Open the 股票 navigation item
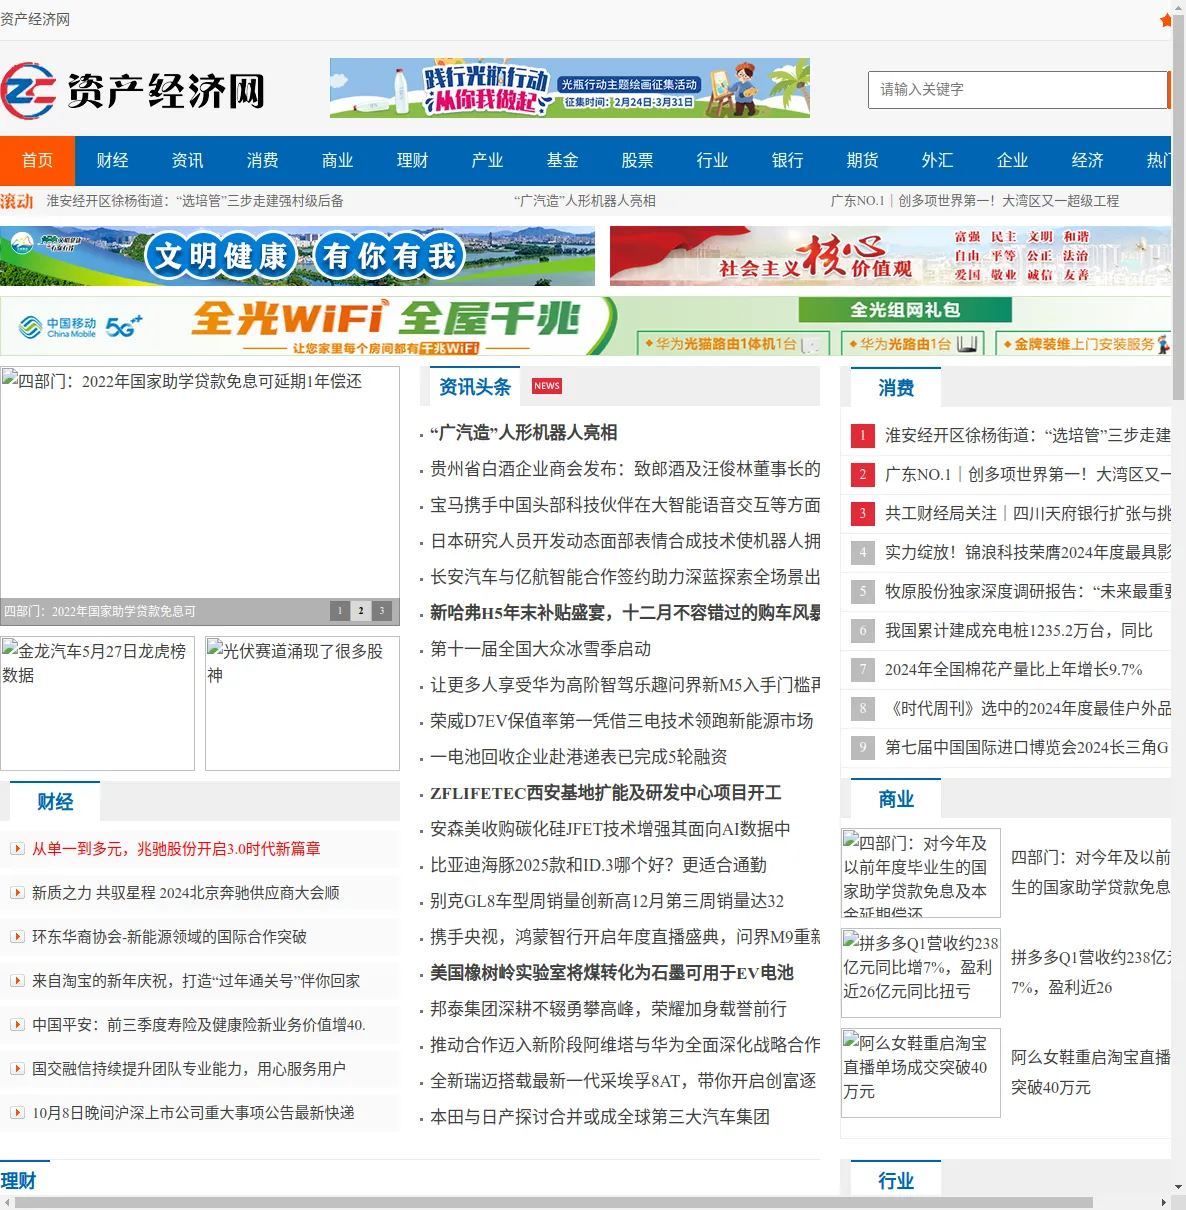This screenshot has width=1186, height=1210. [637, 161]
